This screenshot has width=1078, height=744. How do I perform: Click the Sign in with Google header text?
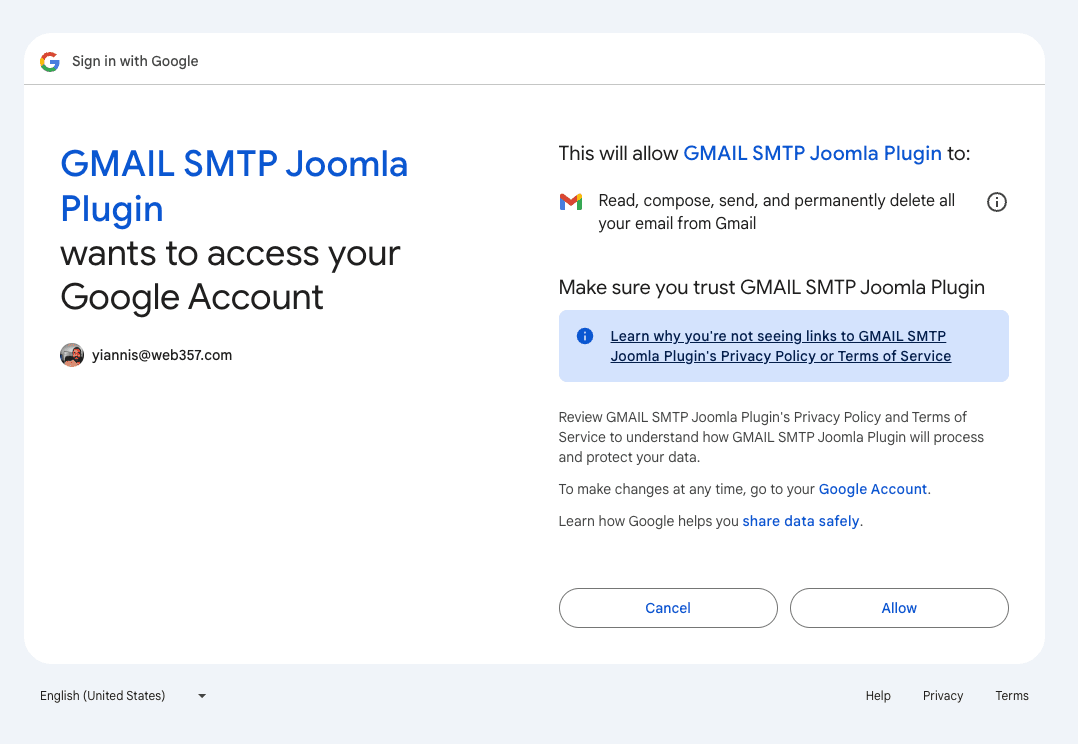point(135,62)
